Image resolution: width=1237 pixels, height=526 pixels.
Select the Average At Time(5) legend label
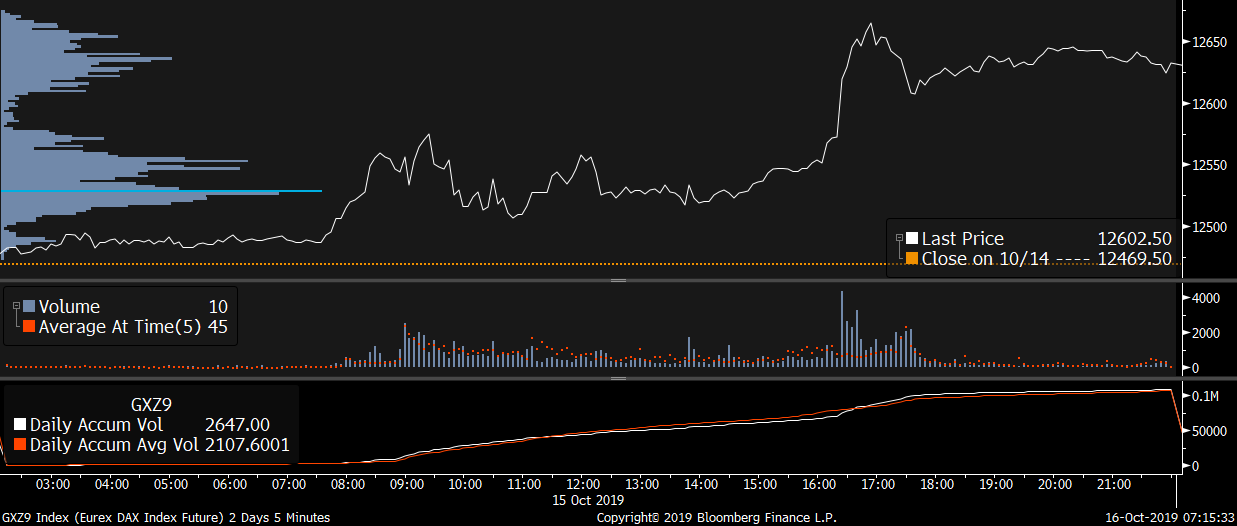click(119, 326)
